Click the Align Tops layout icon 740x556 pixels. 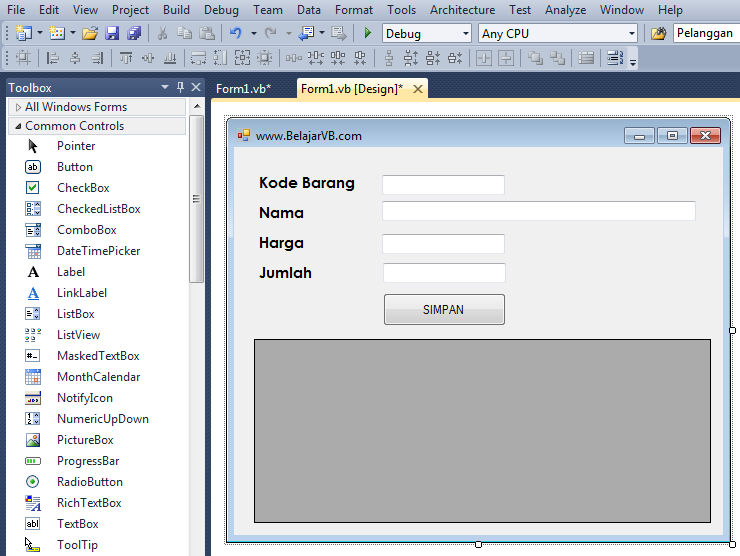click(x=126, y=58)
